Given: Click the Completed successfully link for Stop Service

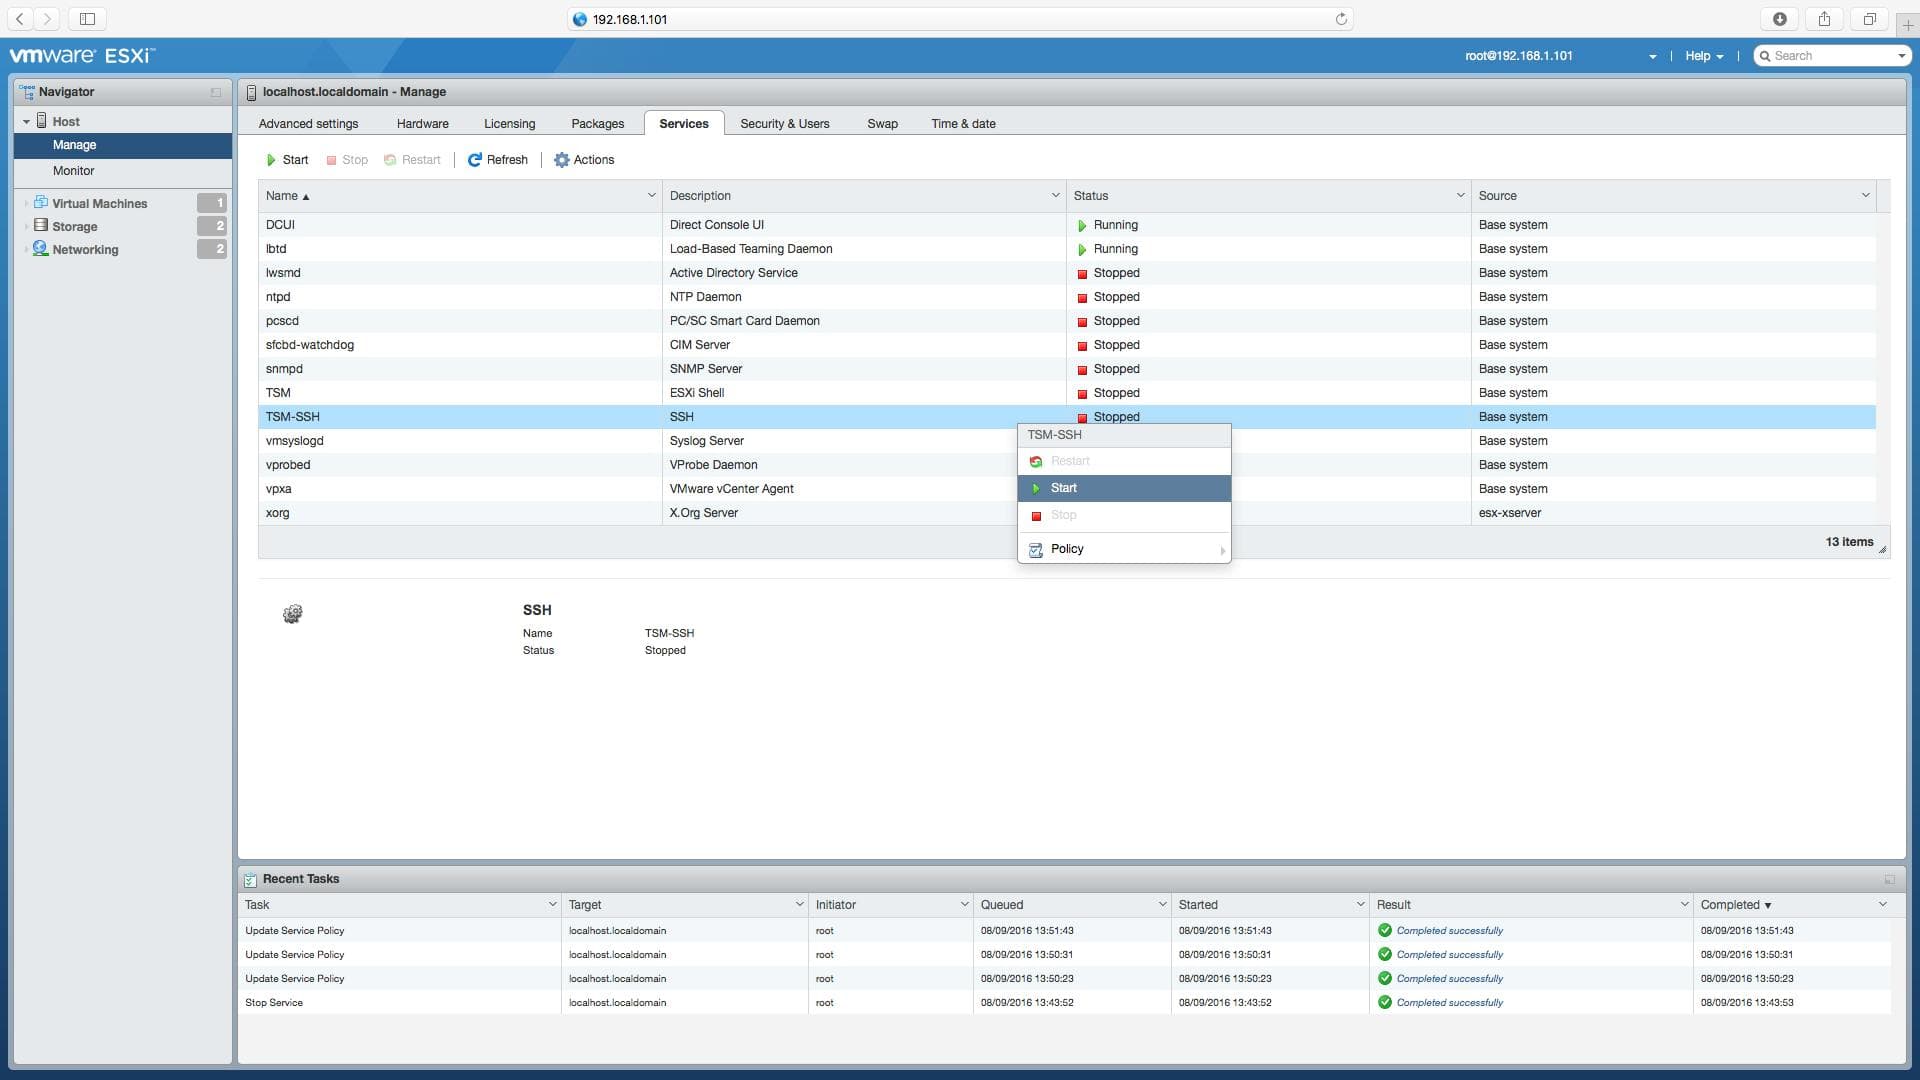Looking at the screenshot, I should [1449, 1002].
